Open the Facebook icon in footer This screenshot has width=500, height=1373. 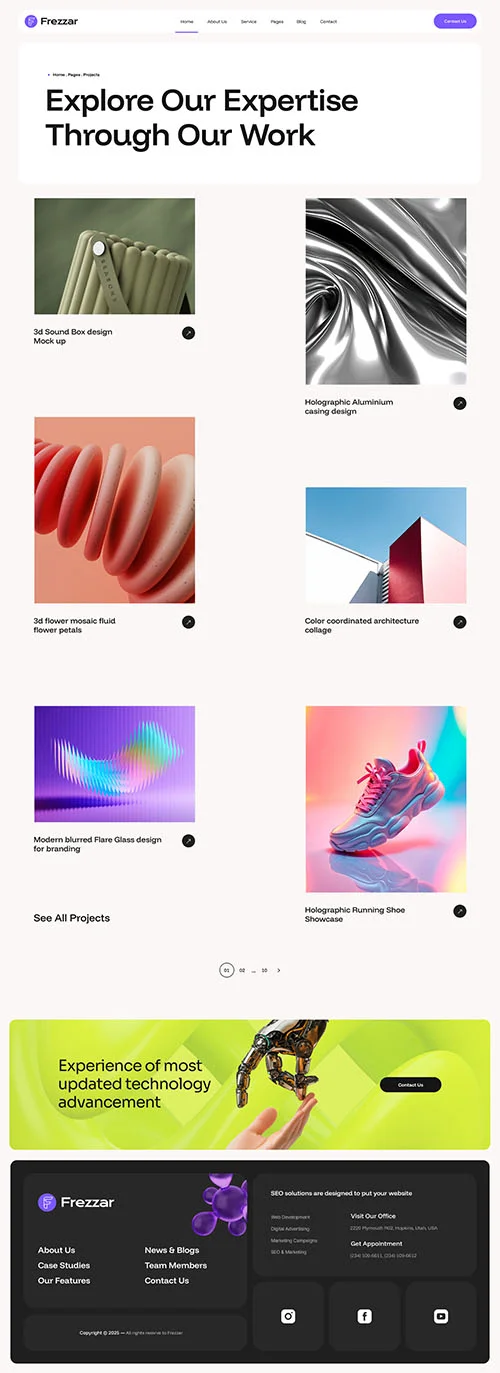pyautogui.click(x=364, y=1316)
